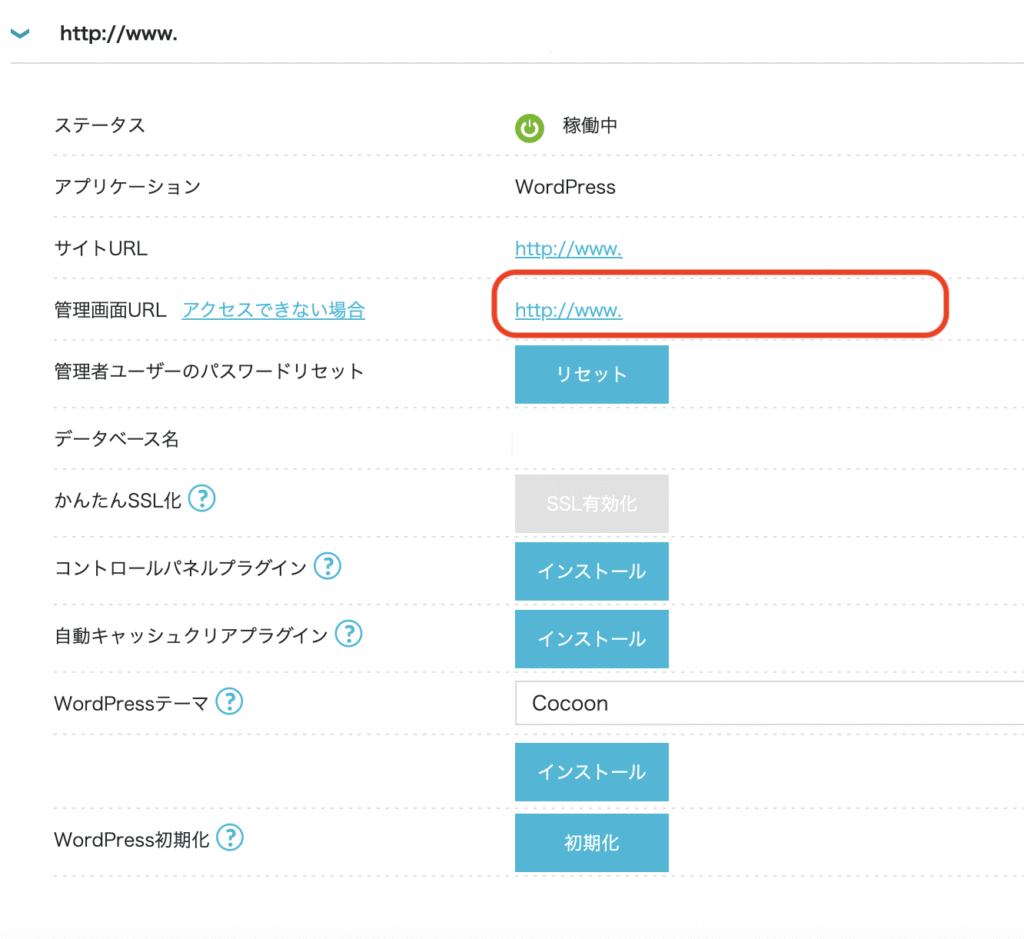Install the 自動キャッシュクリアプラグイン

tap(591, 639)
